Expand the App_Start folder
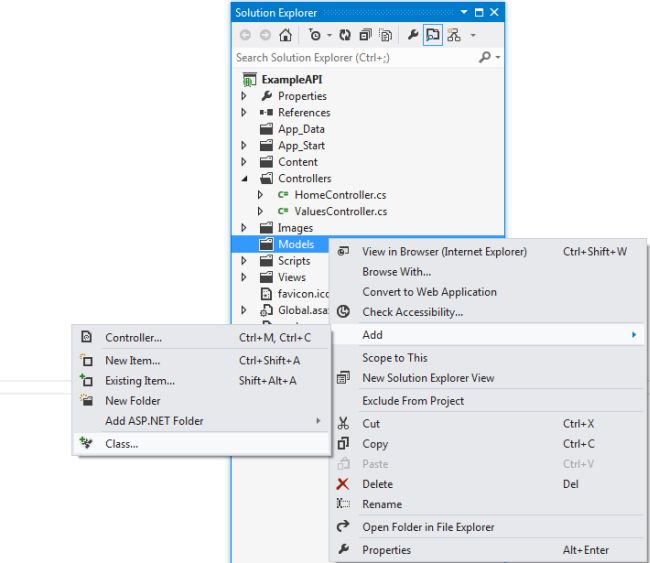650x563 pixels. (x=244, y=145)
